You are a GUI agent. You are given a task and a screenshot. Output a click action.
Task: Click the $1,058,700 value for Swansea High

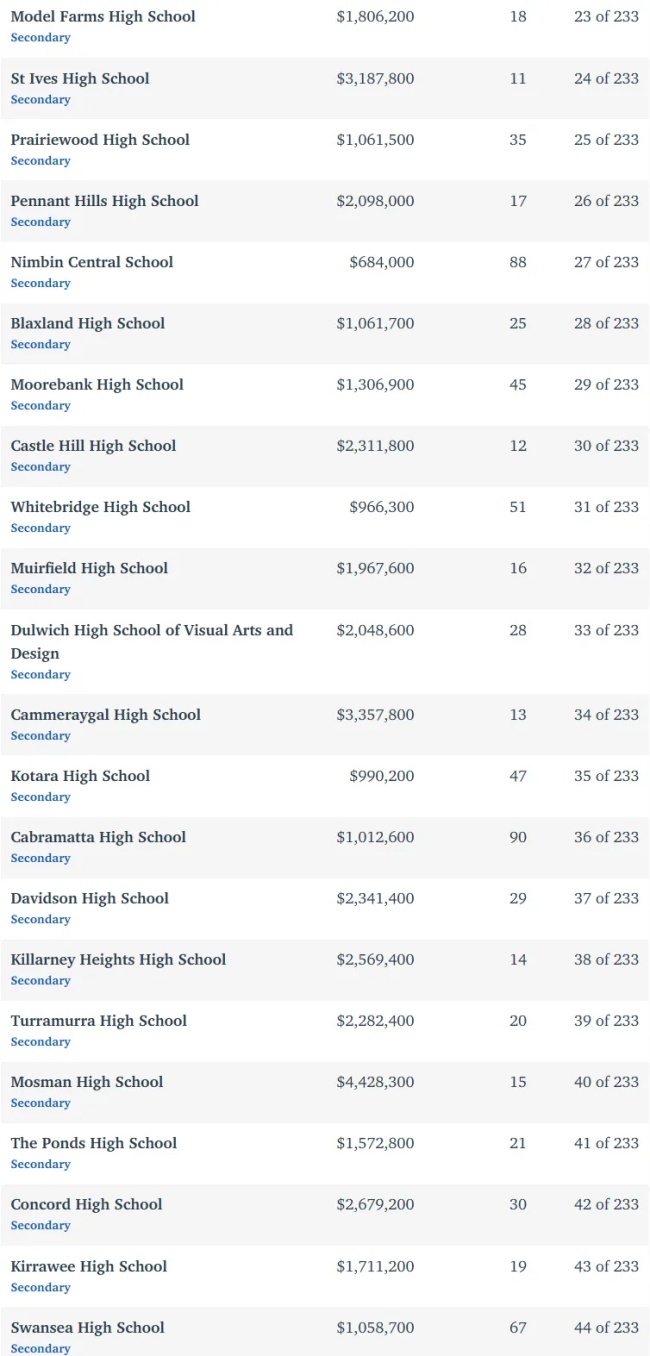(x=375, y=1327)
